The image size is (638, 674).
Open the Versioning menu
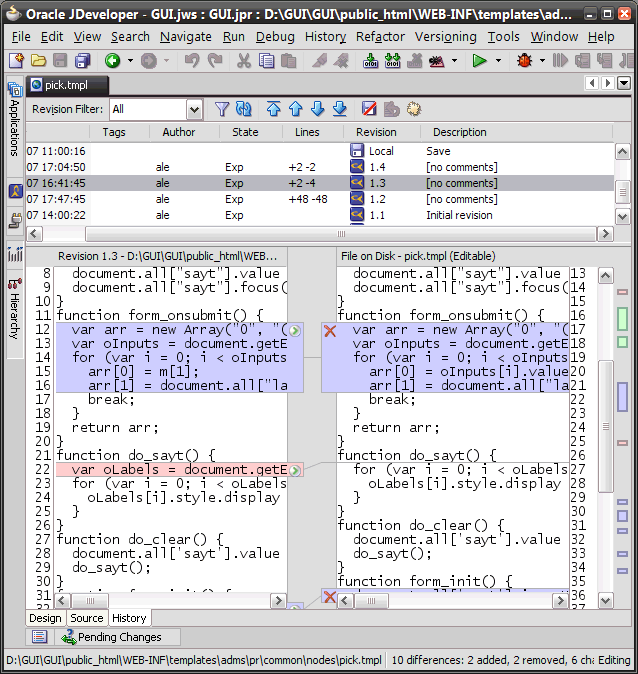click(x=445, y=36)
